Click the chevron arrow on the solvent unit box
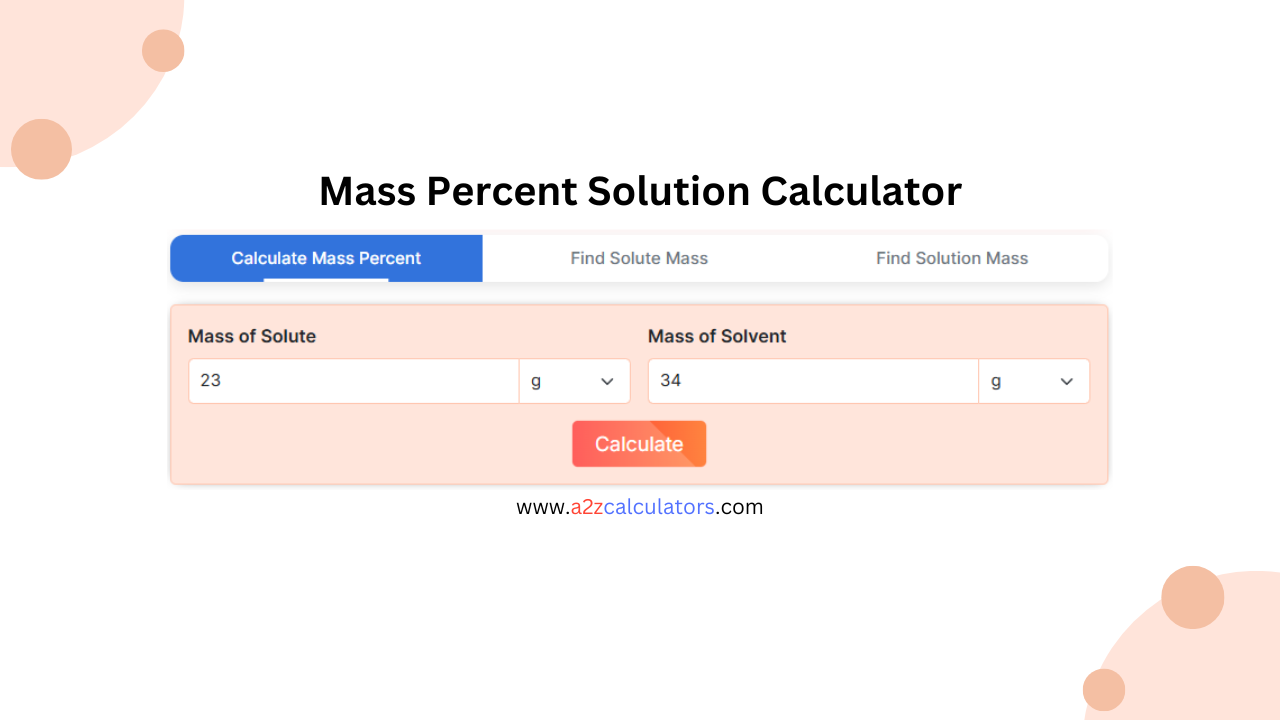Image resolution: width=1280 pixels, height=720 pixels. tap(1066, 381)
